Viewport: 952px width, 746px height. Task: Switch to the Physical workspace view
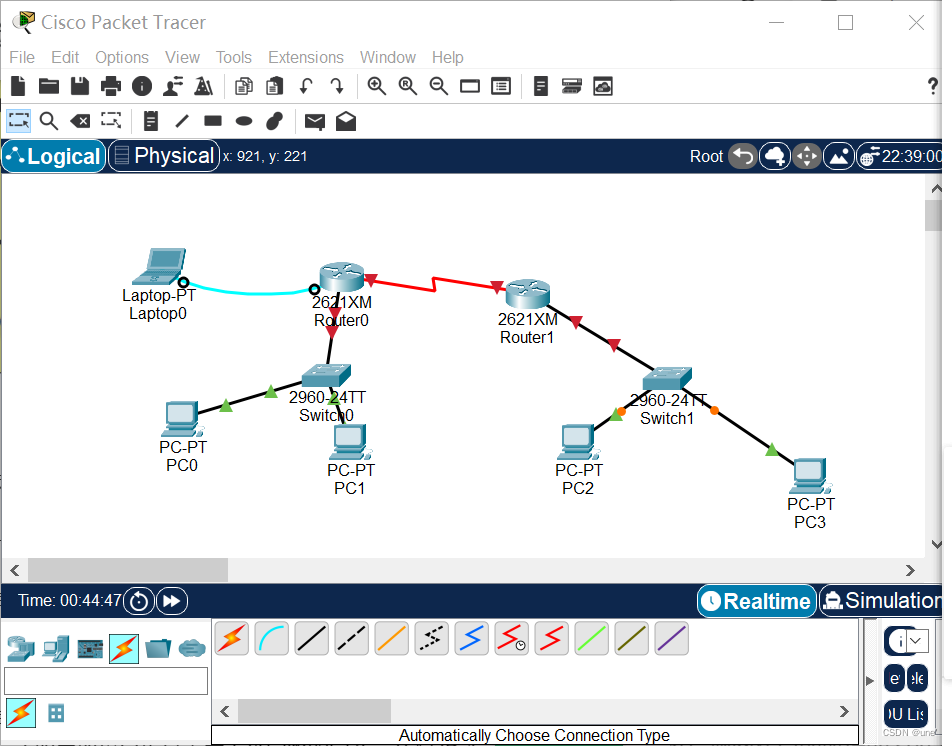(x=164, y=156)
